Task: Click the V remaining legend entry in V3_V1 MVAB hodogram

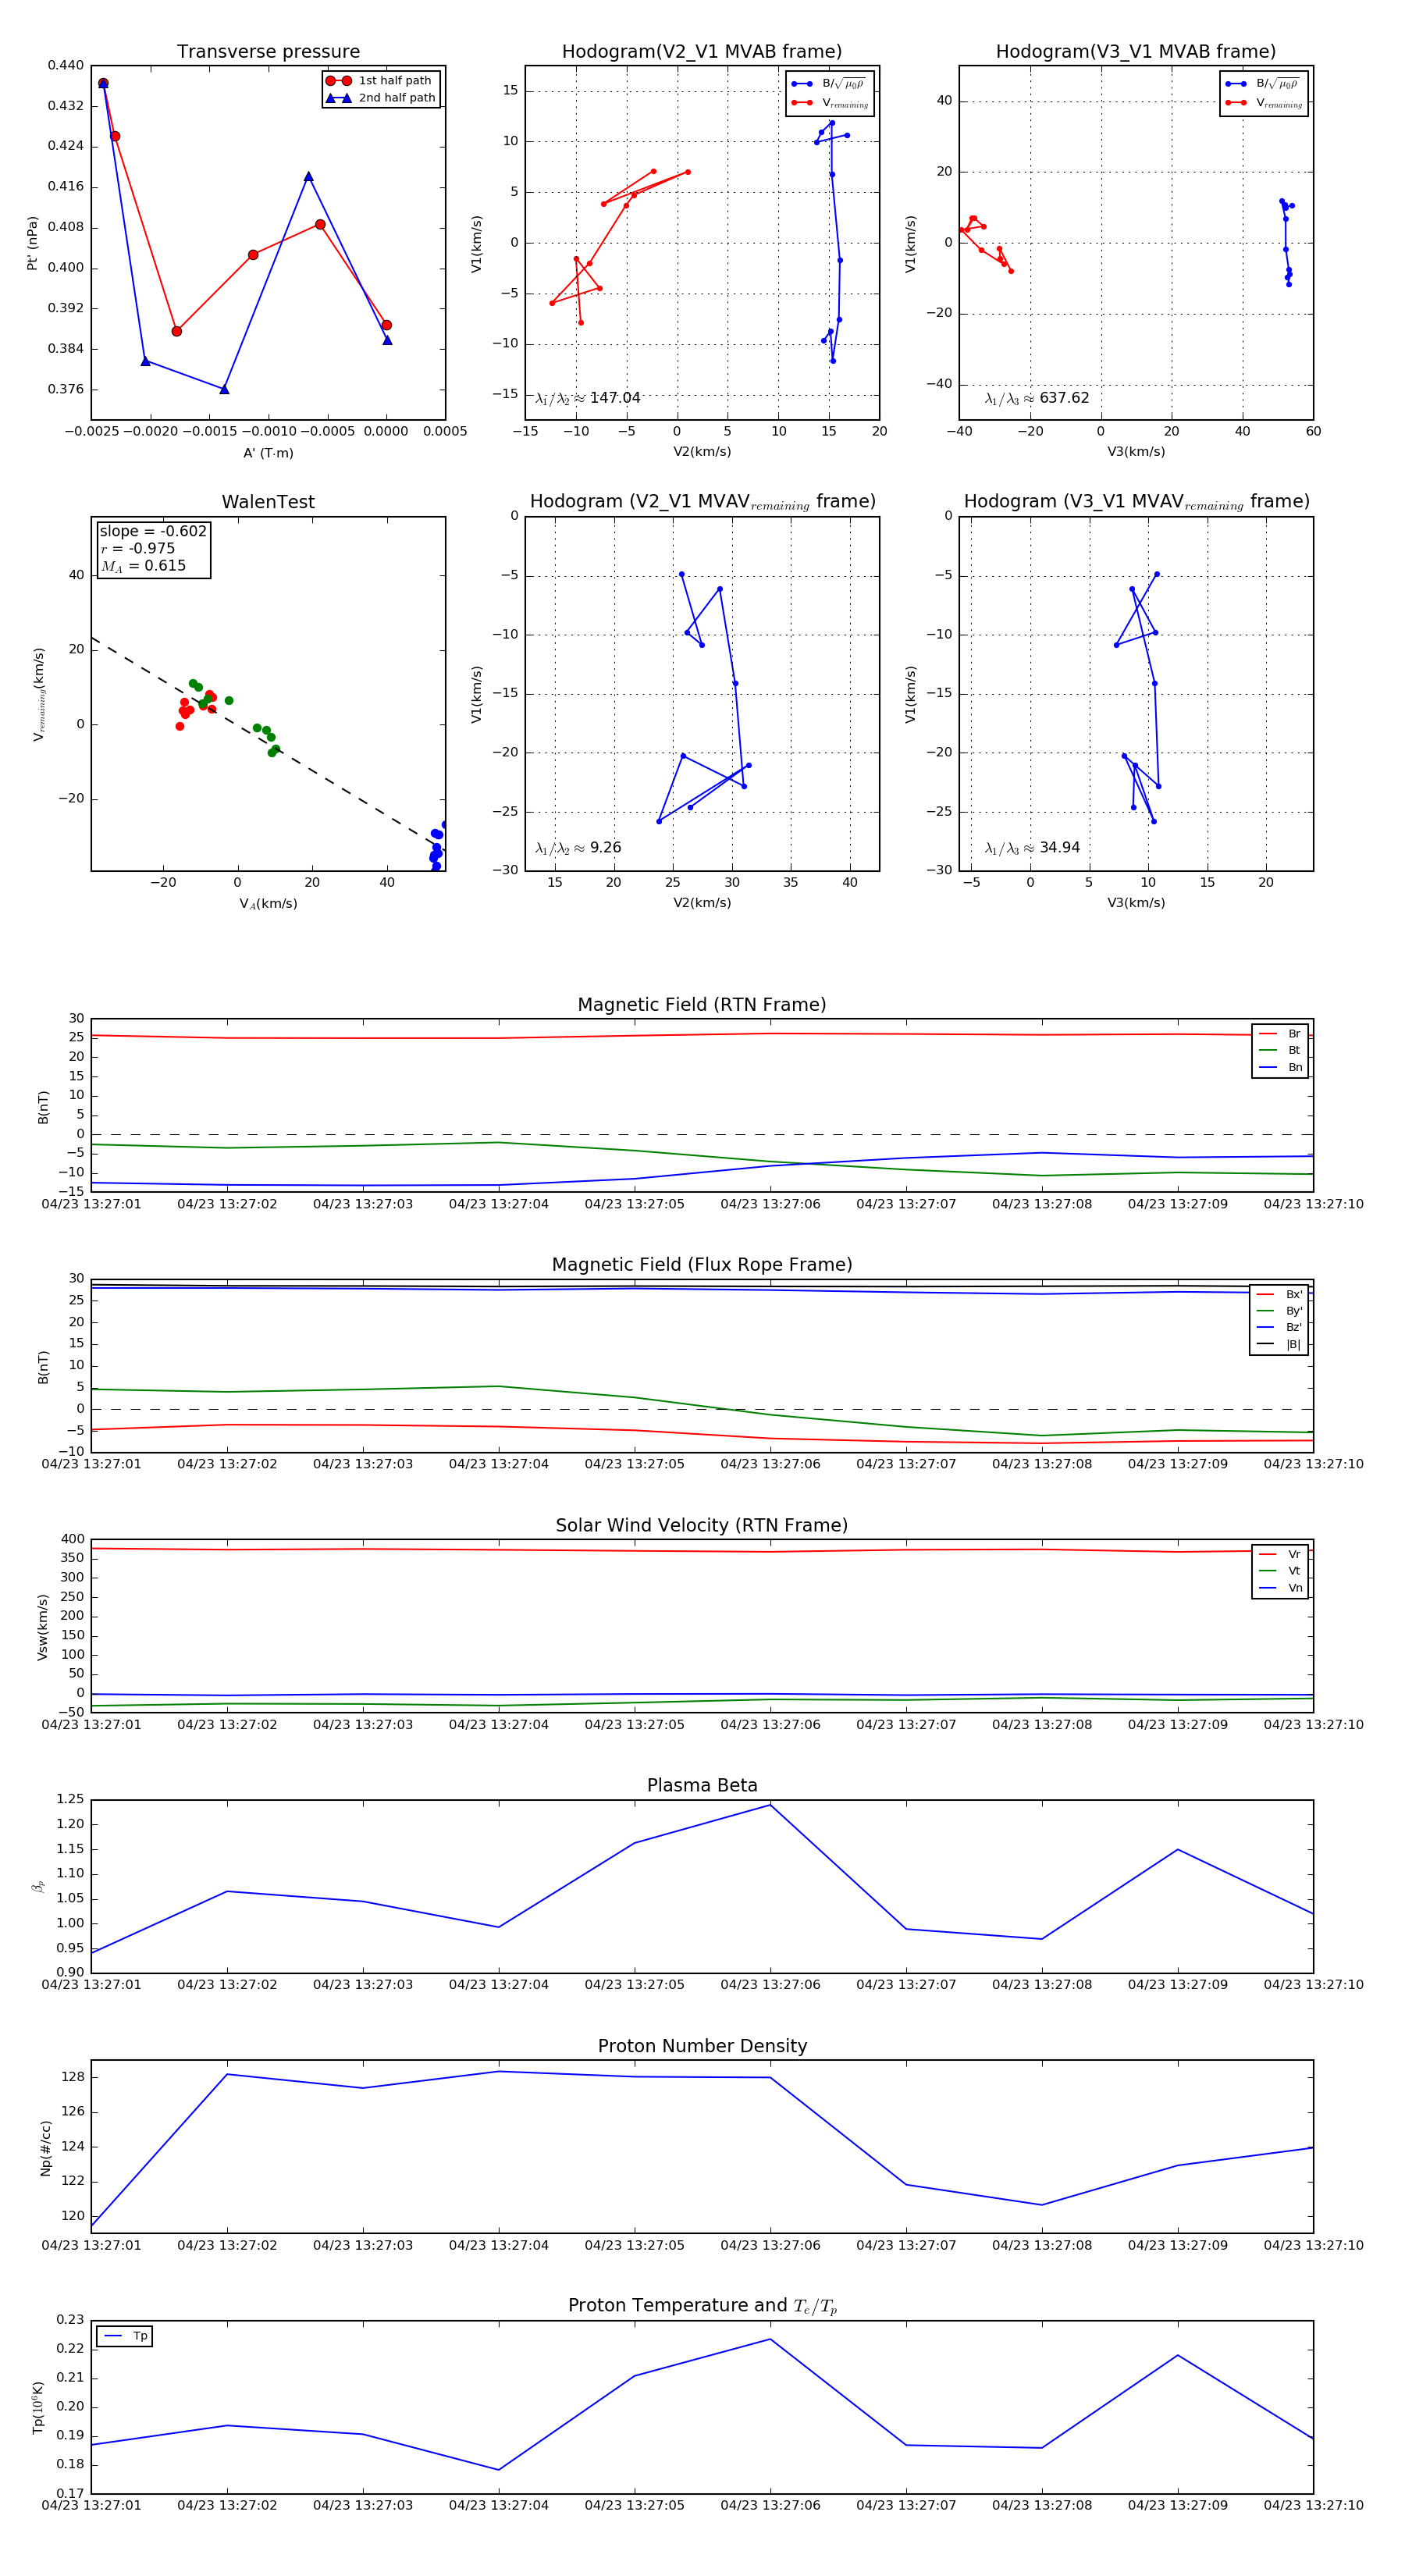Action: point(1264,103)
